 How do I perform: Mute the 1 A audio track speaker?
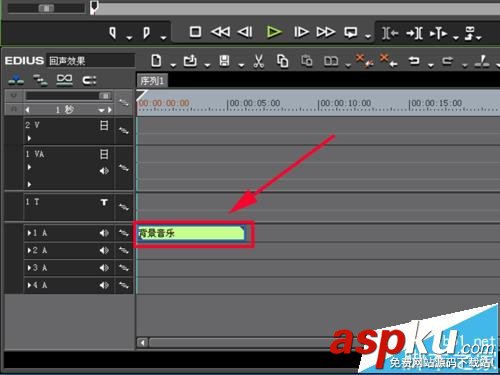tap(104, 233)
